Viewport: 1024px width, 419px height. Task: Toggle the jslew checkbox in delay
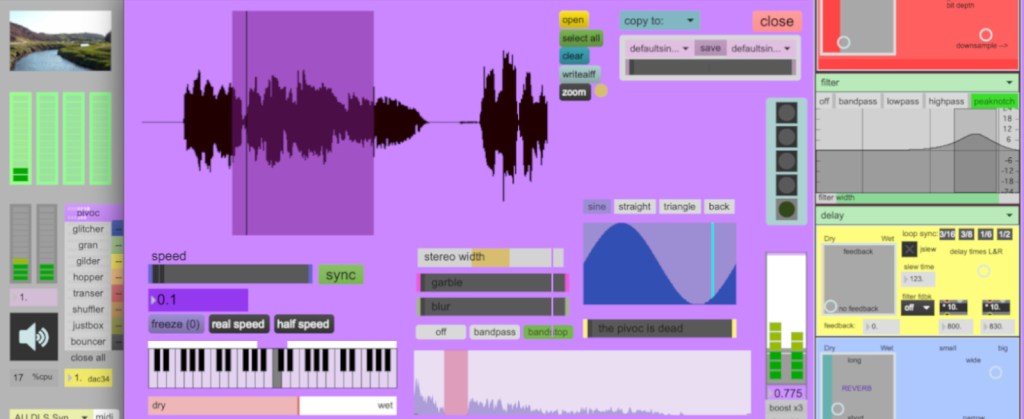pyautogui.click(x=909, y=249)
